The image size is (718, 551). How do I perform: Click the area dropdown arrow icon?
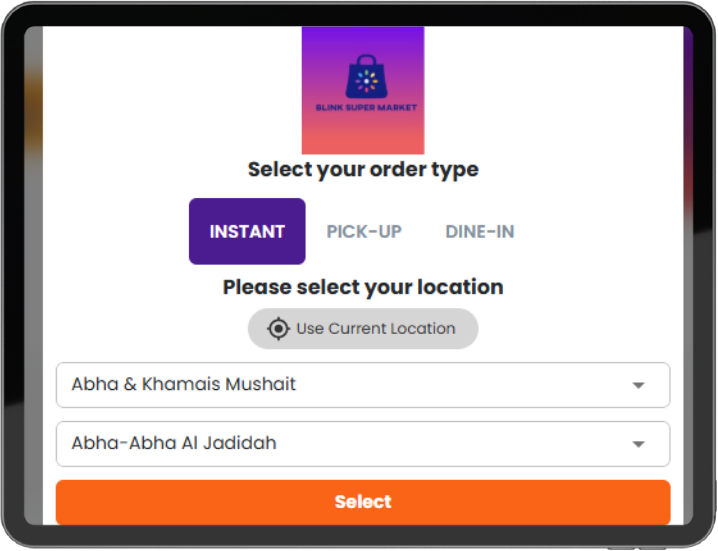pyautogui.click(x=638, y=445)
